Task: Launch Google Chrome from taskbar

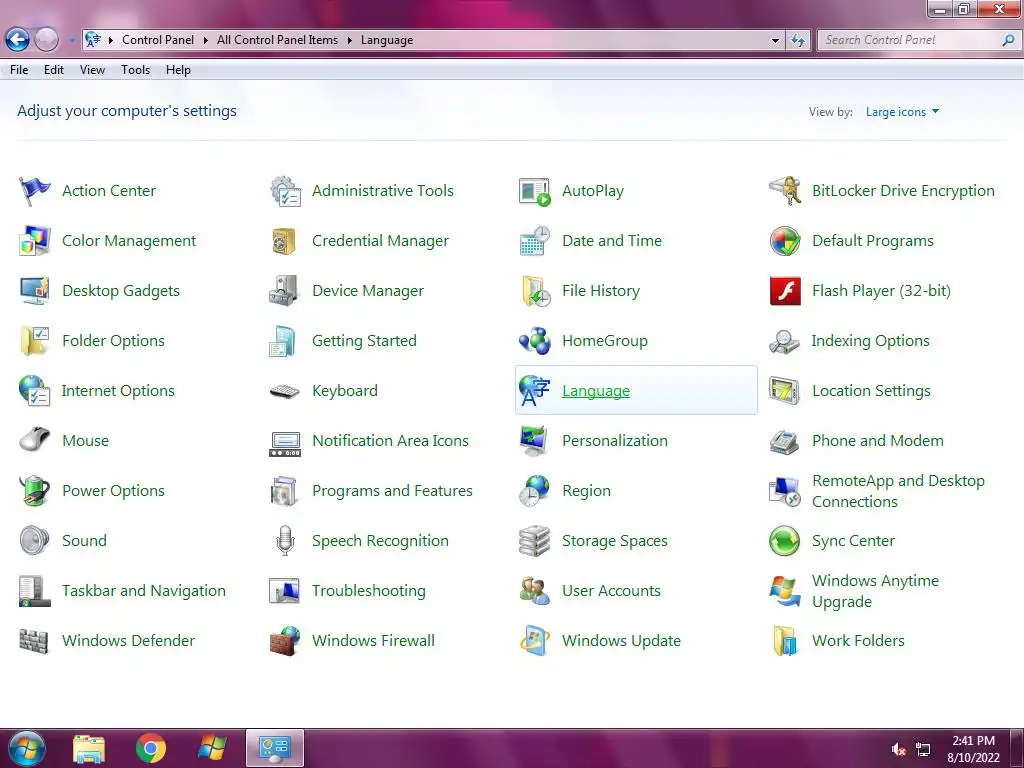Action: point(151,748)
